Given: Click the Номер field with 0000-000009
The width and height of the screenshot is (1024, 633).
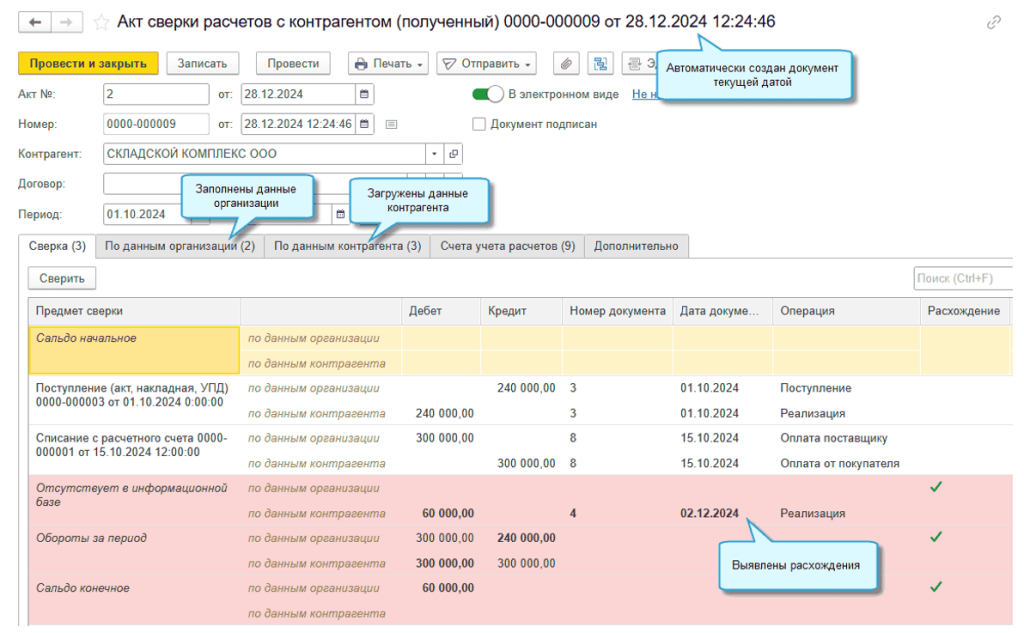Looking at the screenshot, I should tap(156, 124).
